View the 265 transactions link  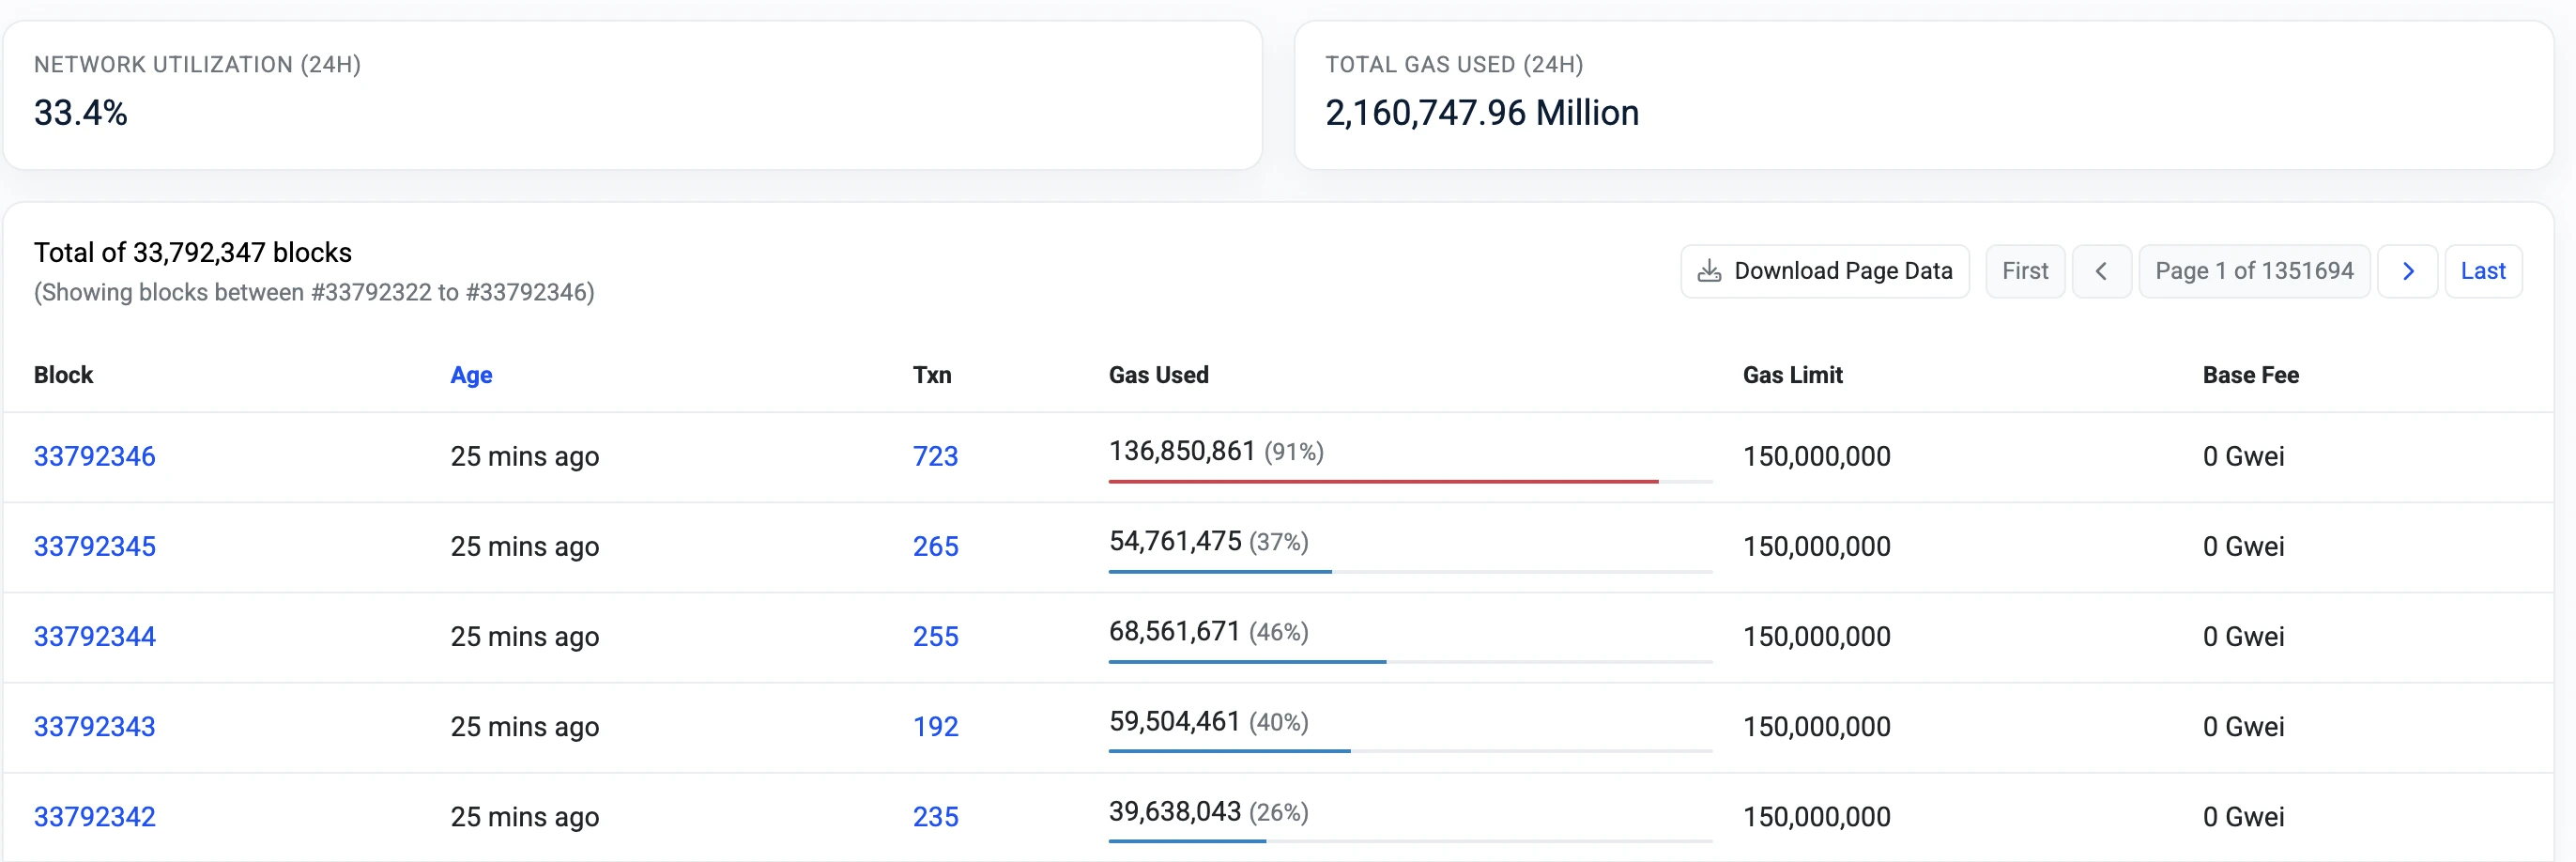click(x=935, y=546)
